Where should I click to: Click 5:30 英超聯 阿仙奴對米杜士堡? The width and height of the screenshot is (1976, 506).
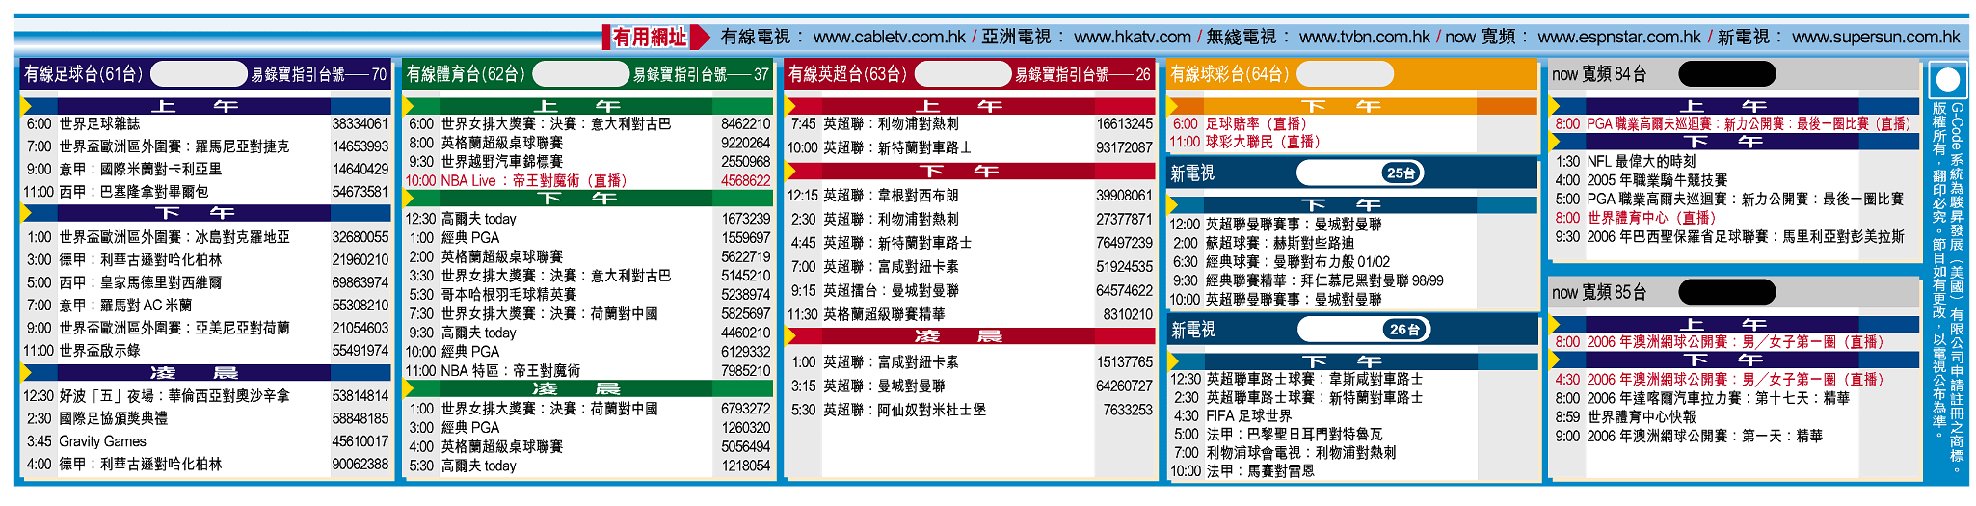click(970, 409)
